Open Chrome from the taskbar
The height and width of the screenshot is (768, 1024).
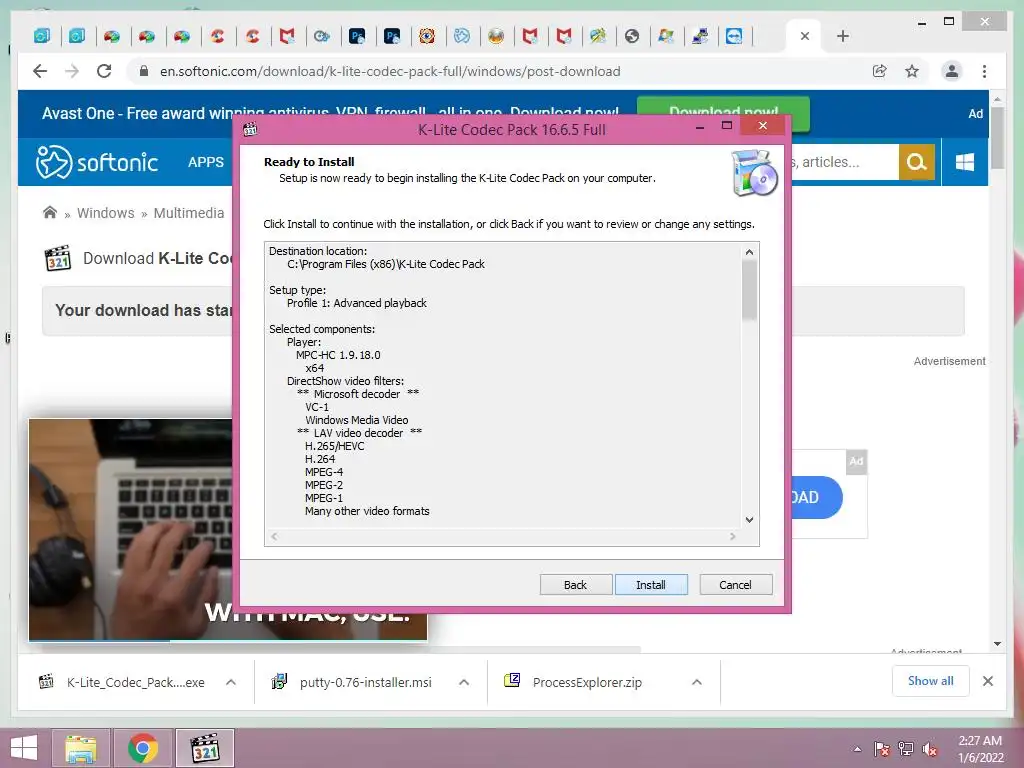(142, 748)
